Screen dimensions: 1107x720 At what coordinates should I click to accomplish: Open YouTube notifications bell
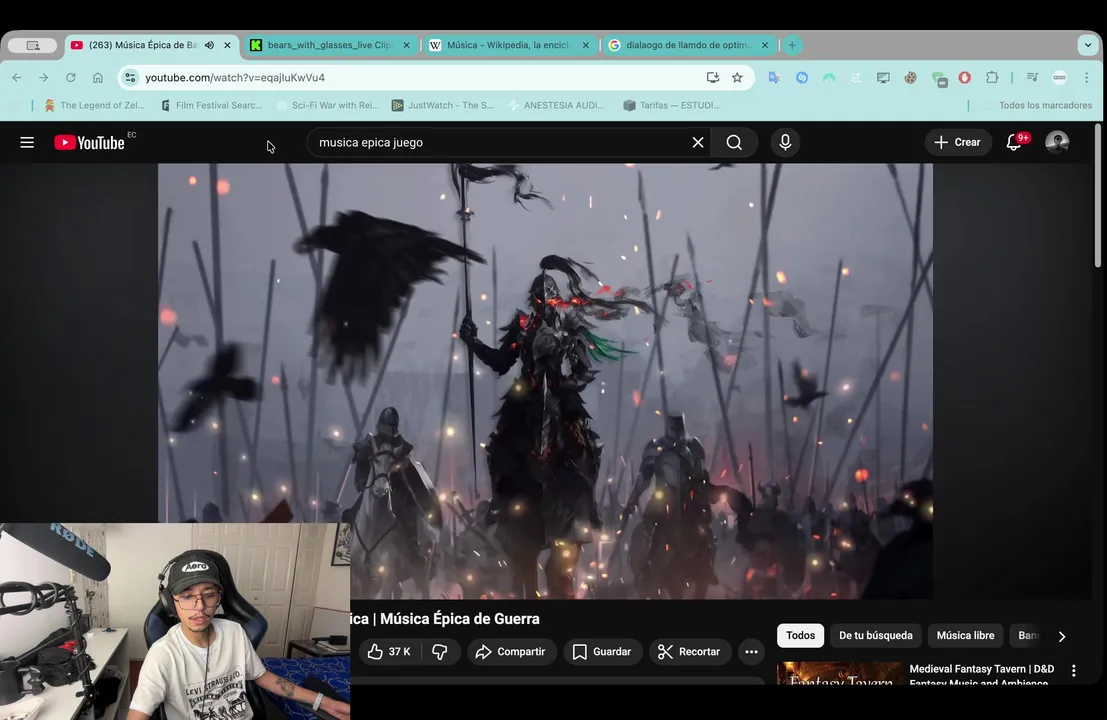(x=1014, y=143)
